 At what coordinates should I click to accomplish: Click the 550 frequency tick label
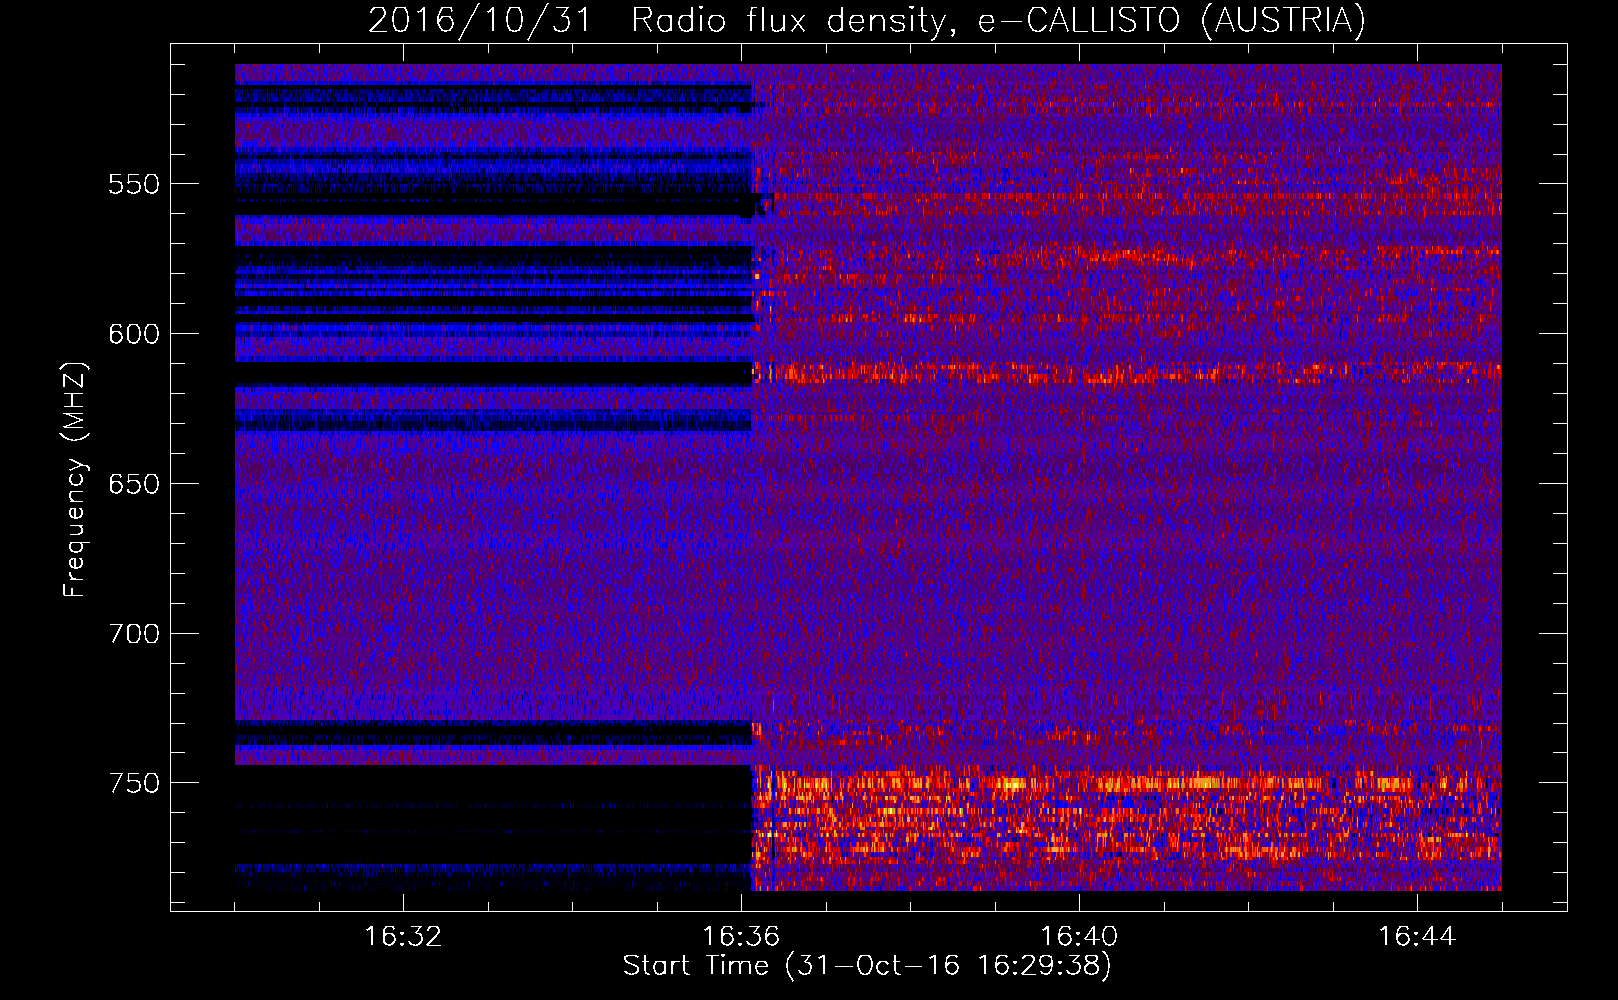134,184
